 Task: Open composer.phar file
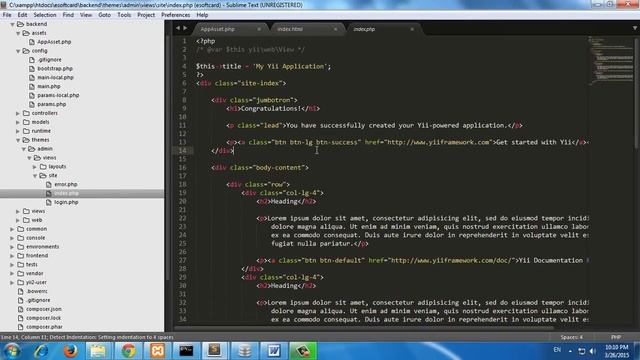click(44, 327)
